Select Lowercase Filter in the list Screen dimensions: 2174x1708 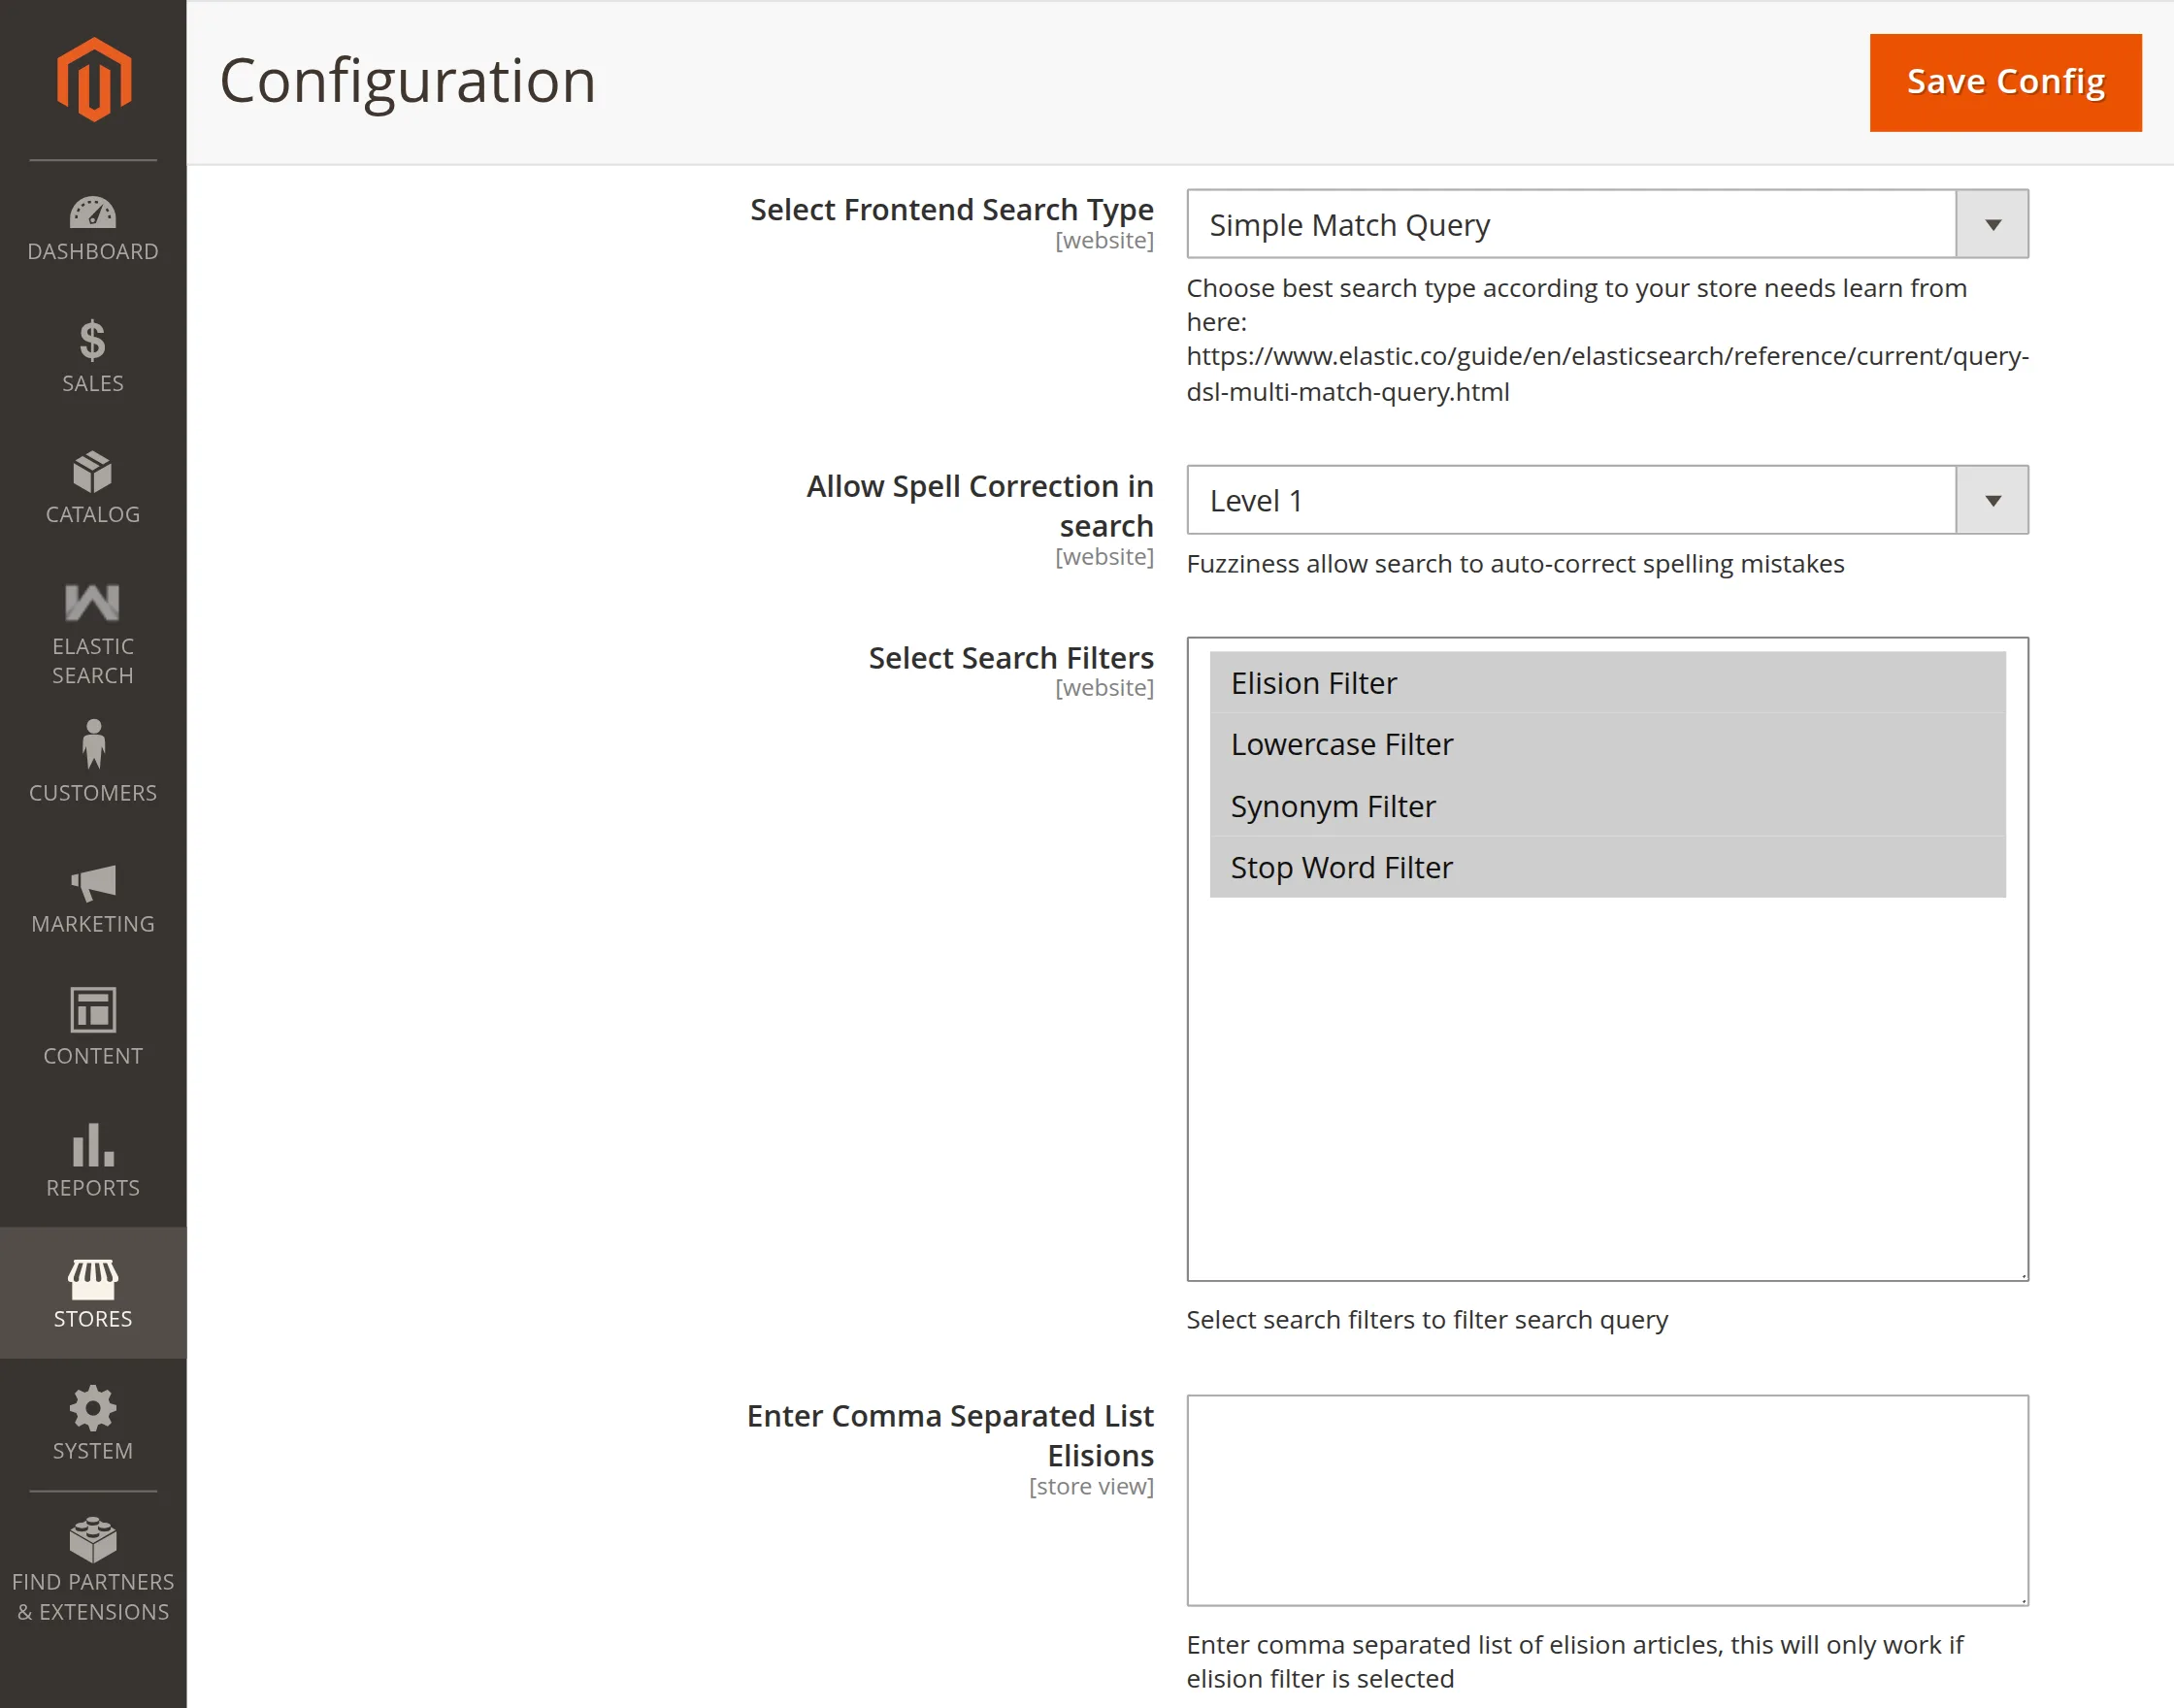click(x=1607, y=744)
